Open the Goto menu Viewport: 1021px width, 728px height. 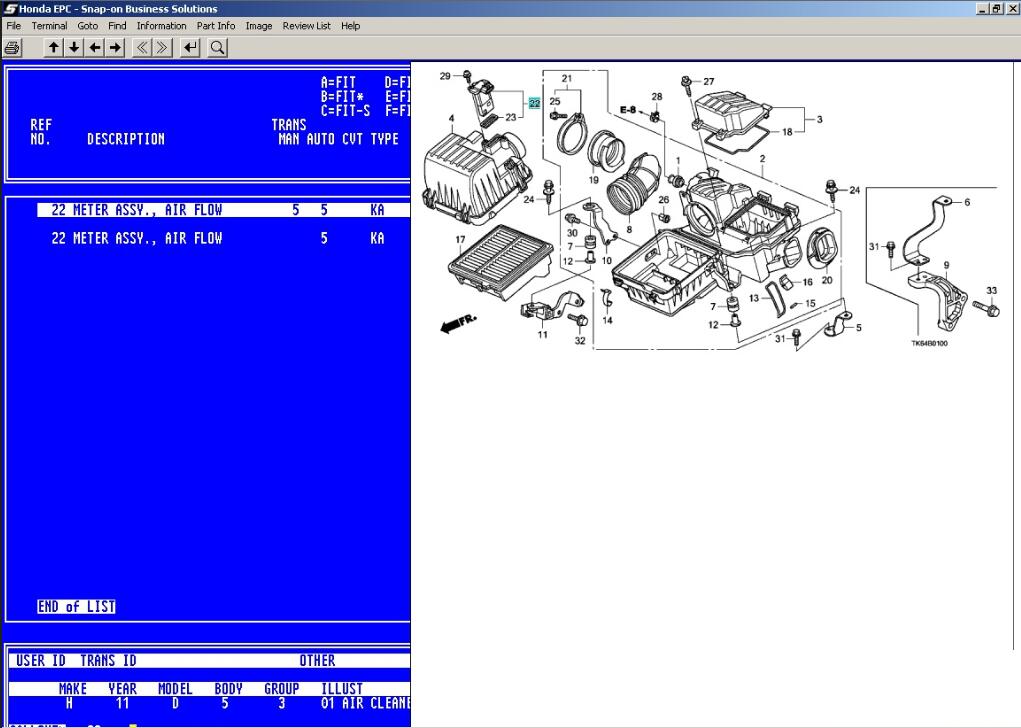[88, 26]
